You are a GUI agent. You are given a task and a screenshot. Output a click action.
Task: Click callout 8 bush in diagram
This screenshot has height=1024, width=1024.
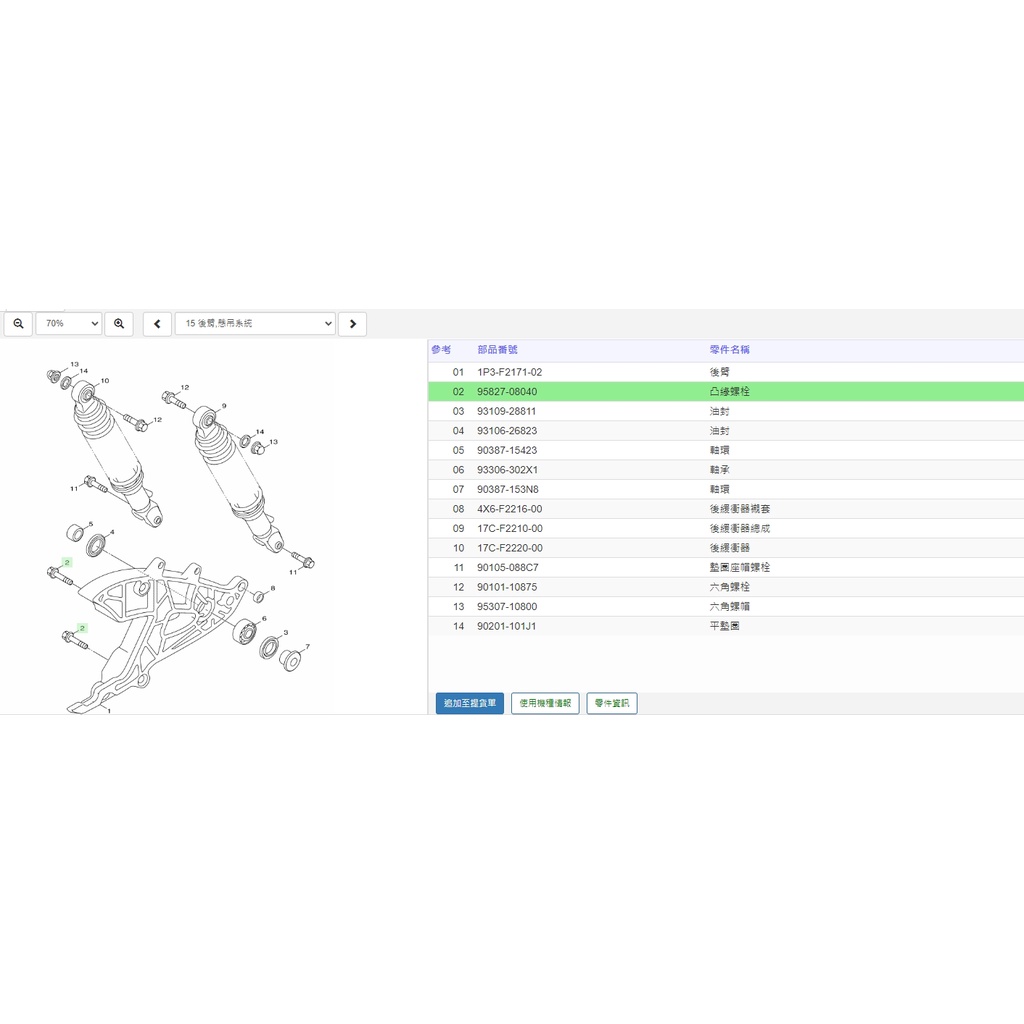point(273,588)
